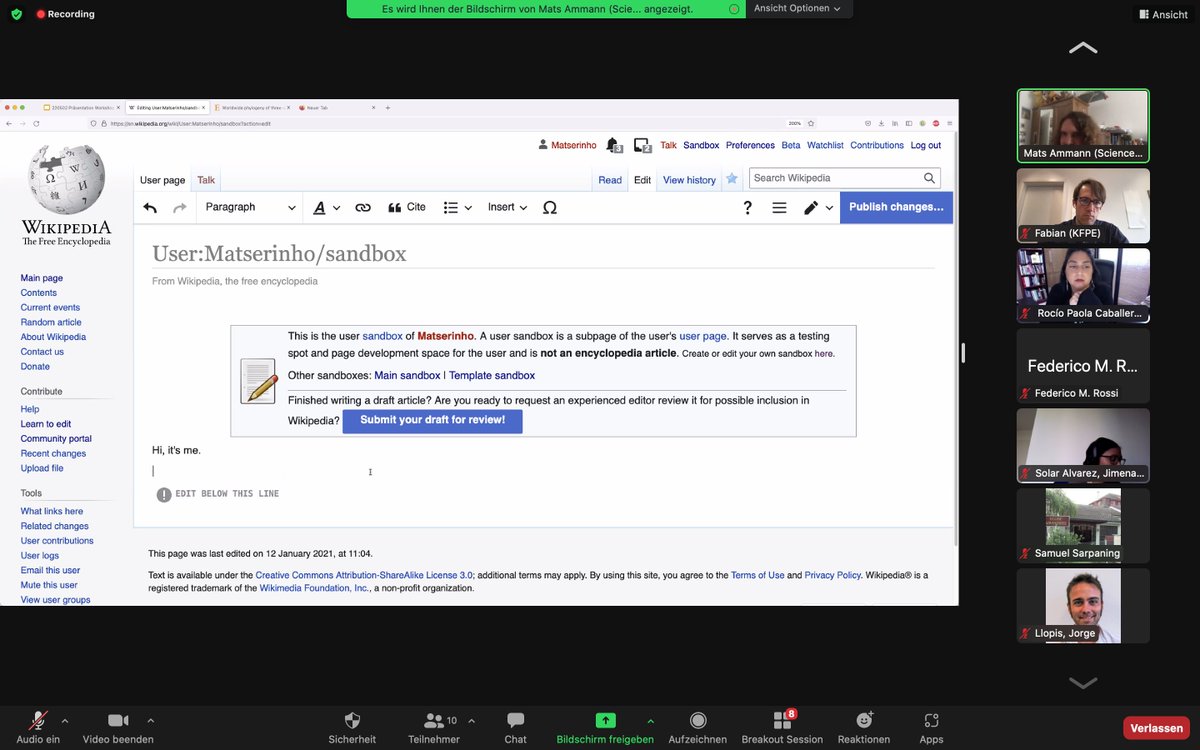This screenshot has height=750, width=1200.
Task: Open page options hamburger menu
Action: pos(779,208)
